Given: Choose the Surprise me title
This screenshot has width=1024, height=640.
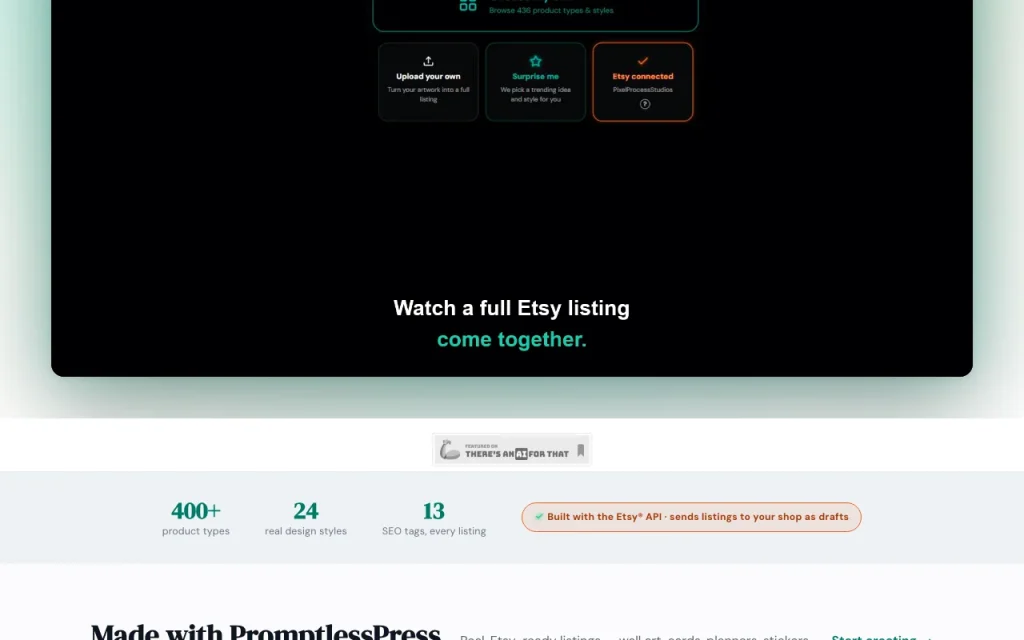Looking at the screenshot, I should tap(536, 76).
